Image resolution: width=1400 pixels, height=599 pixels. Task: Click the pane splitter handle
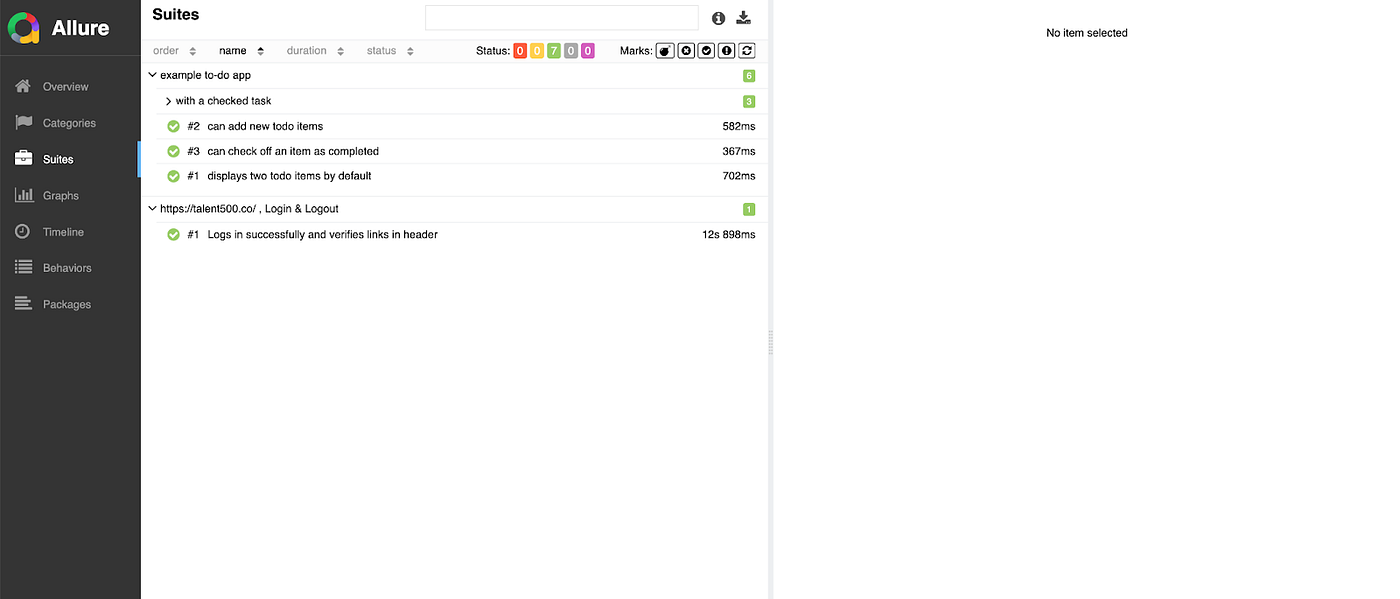tap(771, 343)
